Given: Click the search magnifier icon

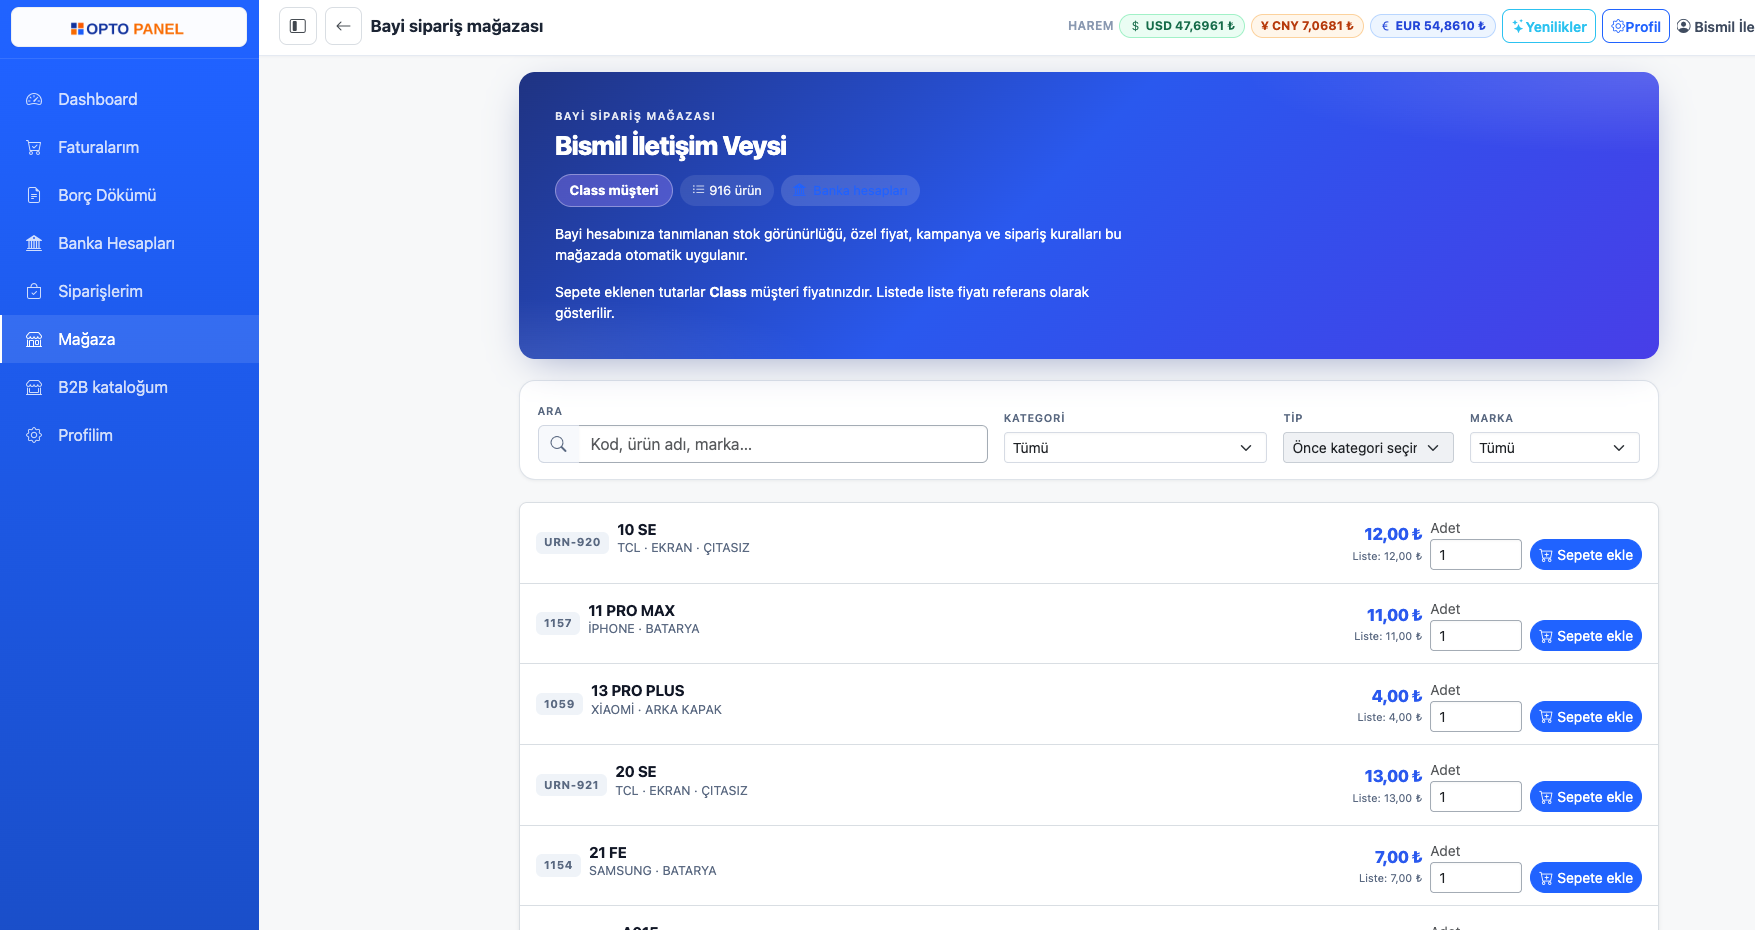Looking at the screenshot, I should (559, 444).
